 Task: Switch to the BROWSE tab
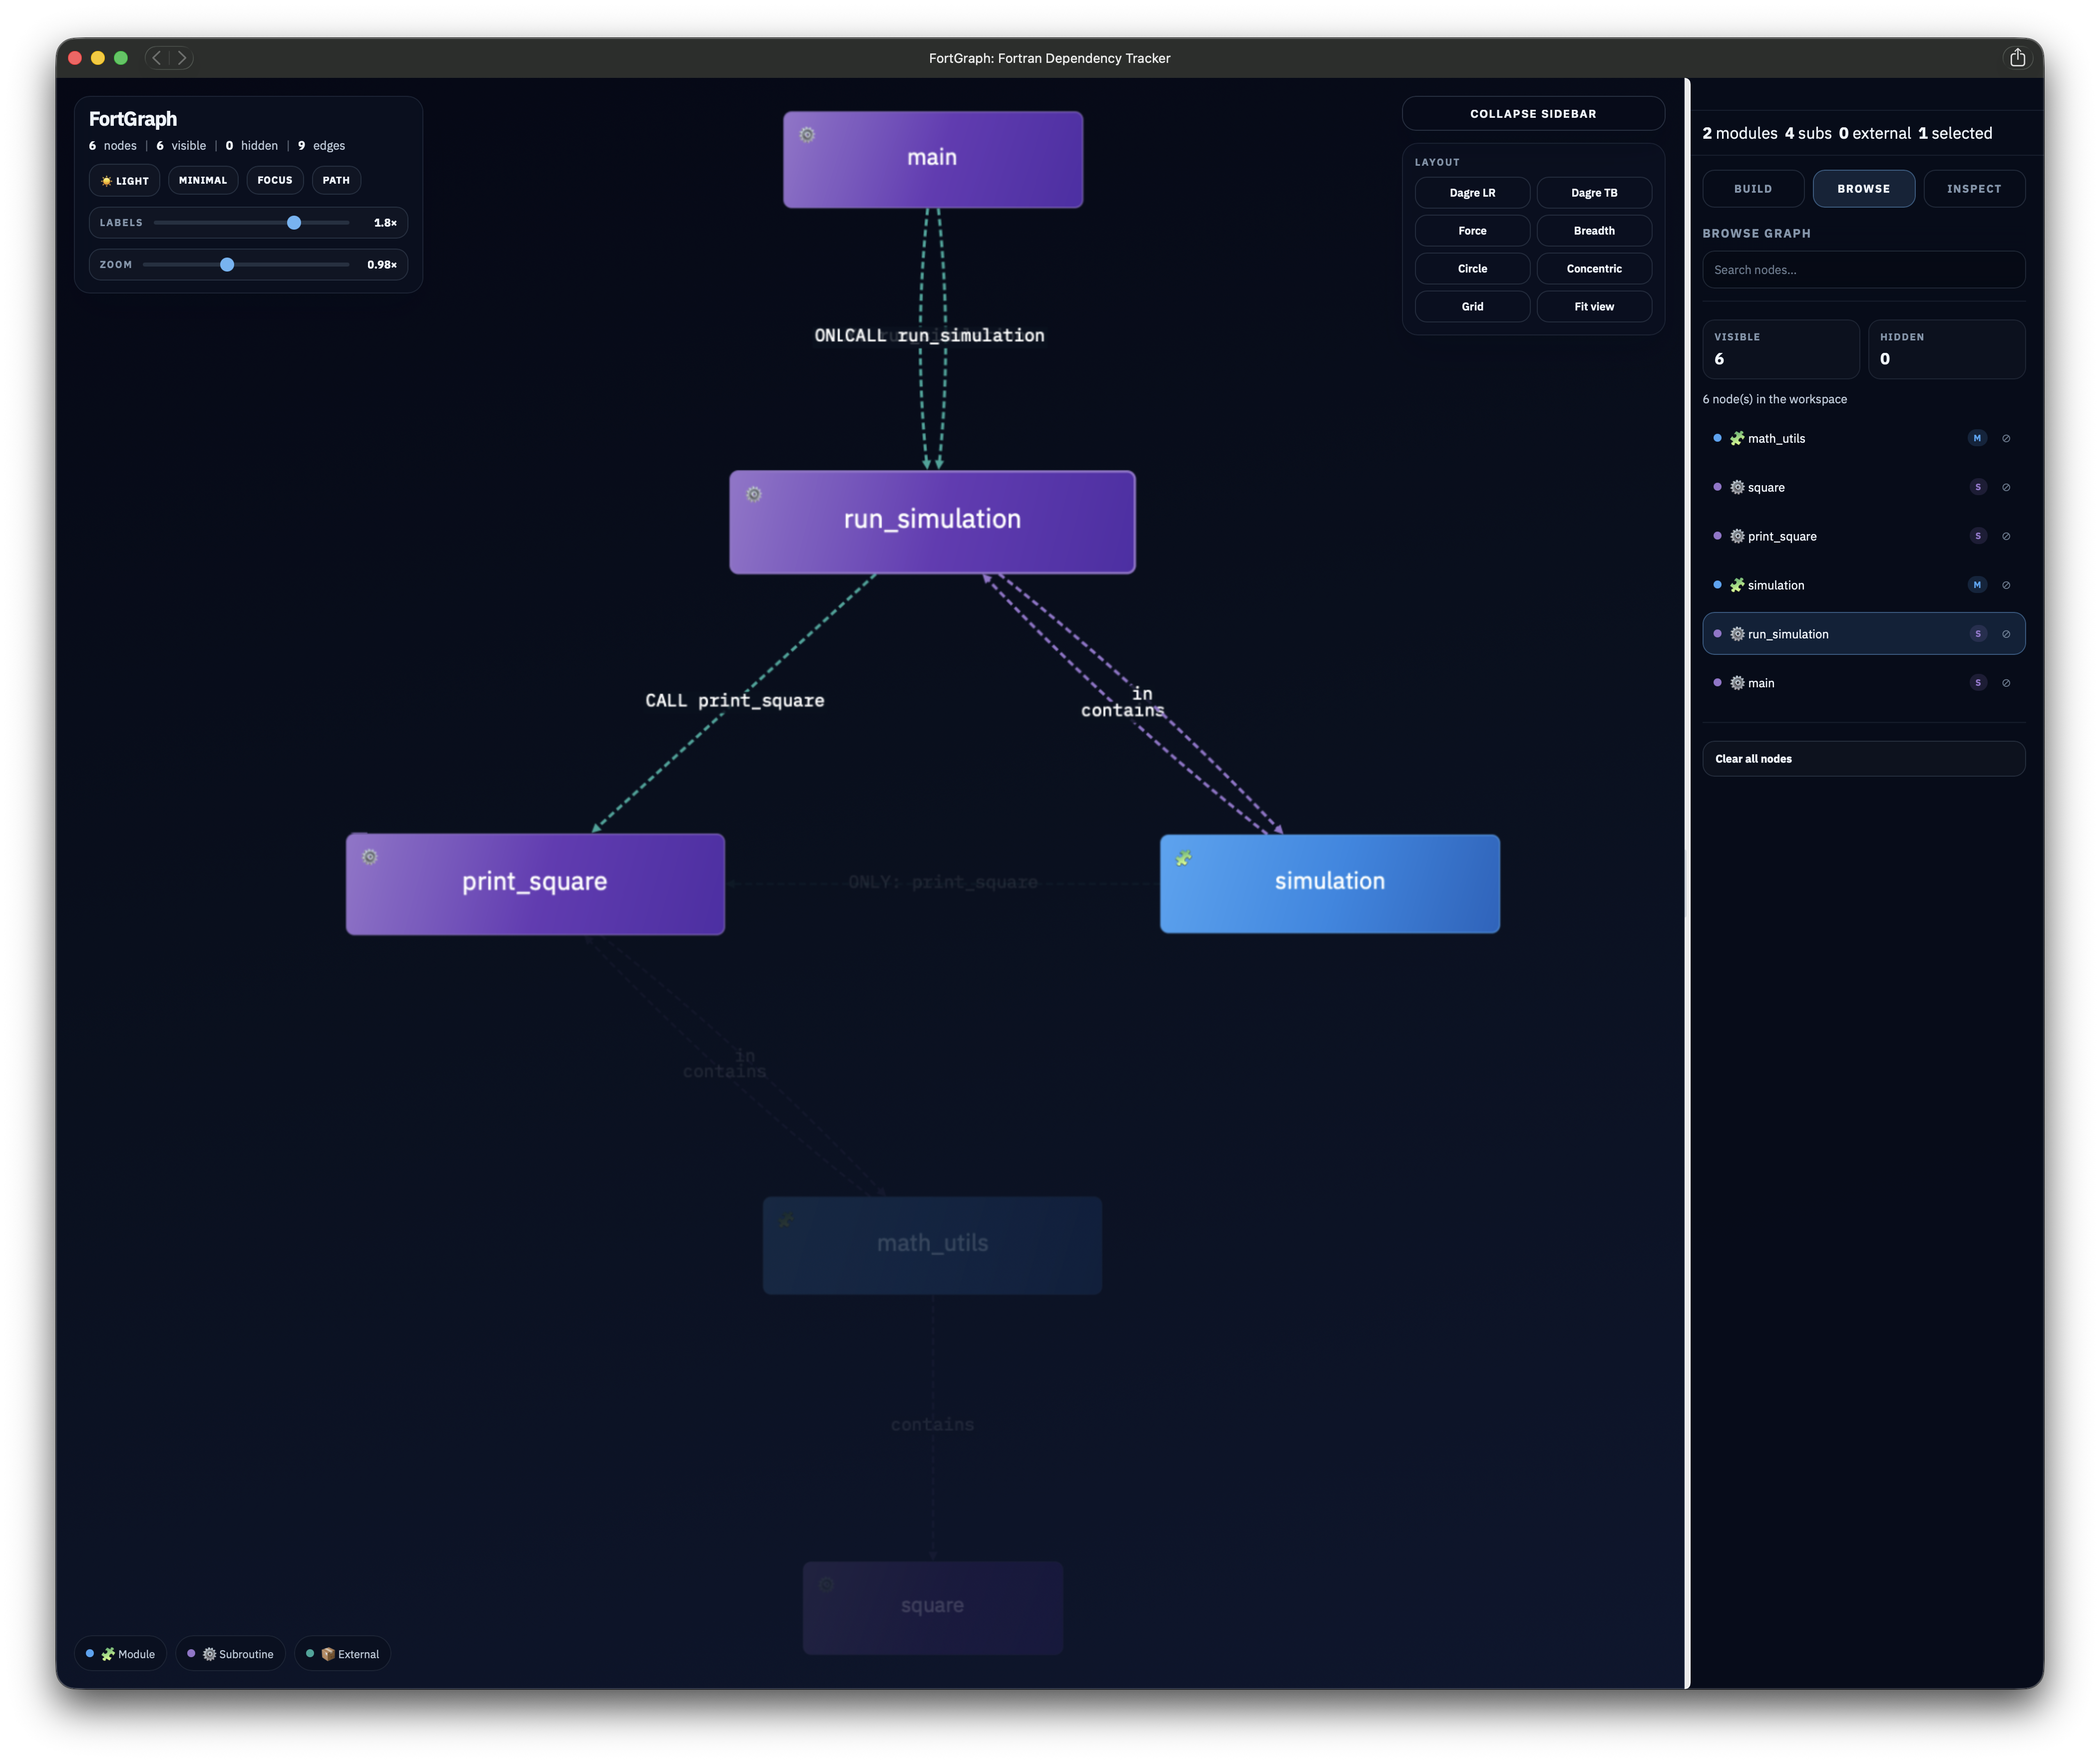click(x=1864, y=189)
